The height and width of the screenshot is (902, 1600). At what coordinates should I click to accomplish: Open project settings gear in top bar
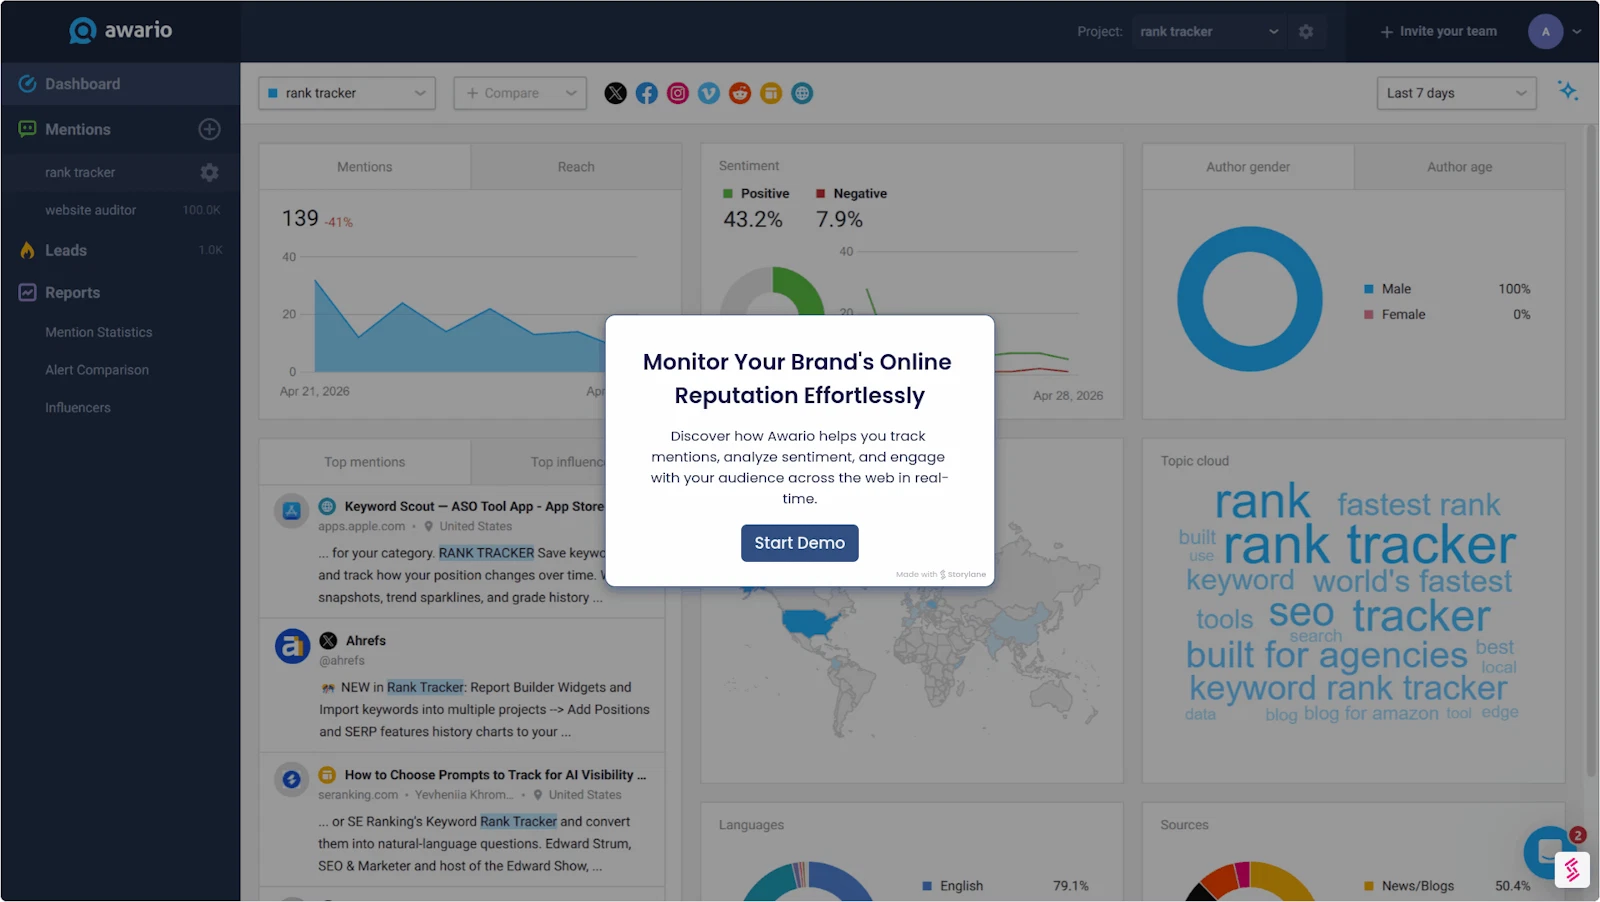(1306, 32)
